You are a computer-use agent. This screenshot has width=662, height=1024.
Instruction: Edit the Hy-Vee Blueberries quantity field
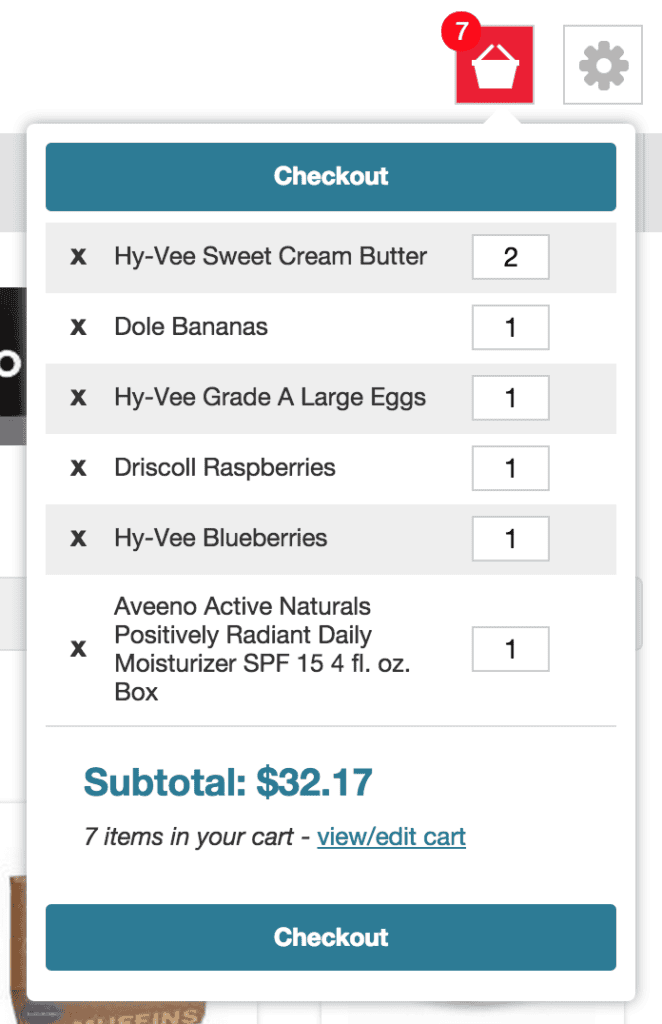511,539
